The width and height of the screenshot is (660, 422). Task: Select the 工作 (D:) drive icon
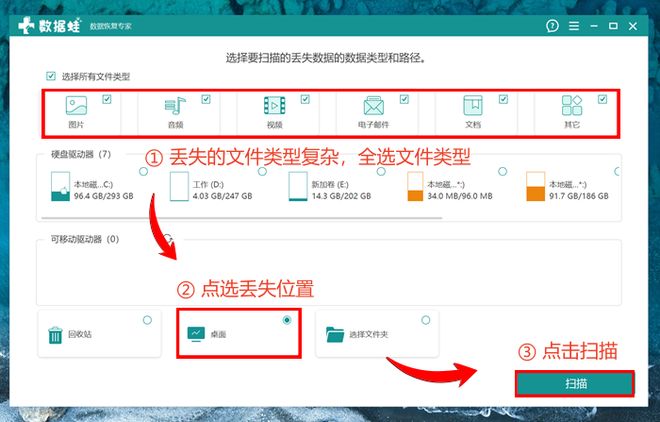[x=179, y=186]
